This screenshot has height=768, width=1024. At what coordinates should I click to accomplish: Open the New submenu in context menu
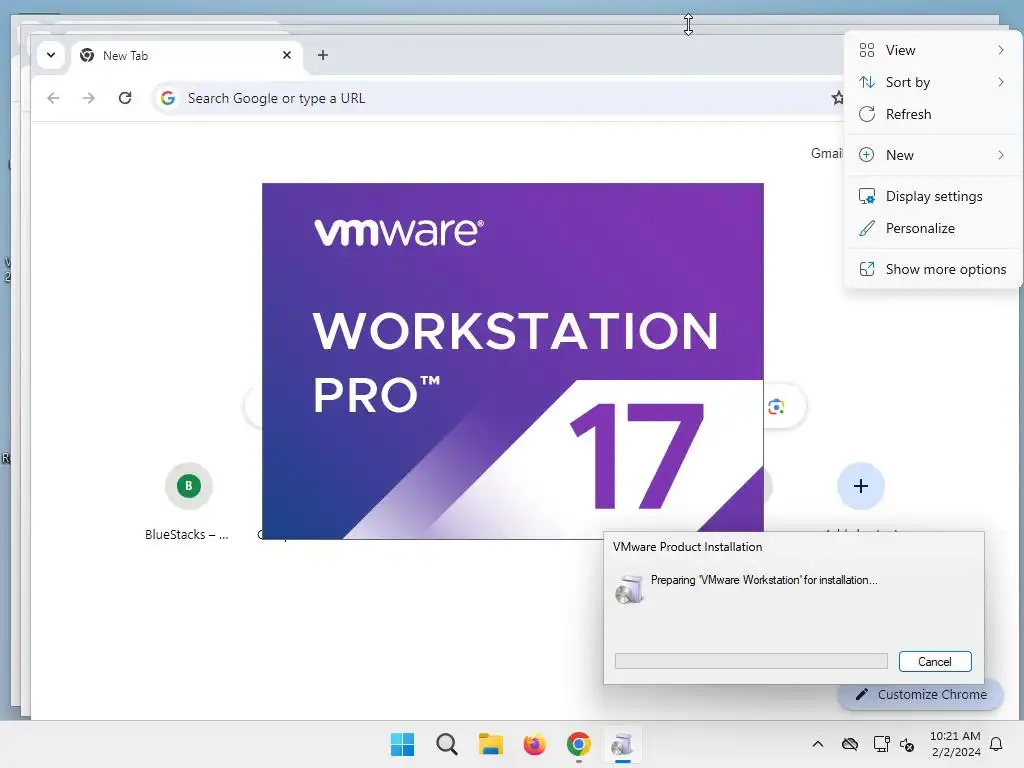coord(932,155)
